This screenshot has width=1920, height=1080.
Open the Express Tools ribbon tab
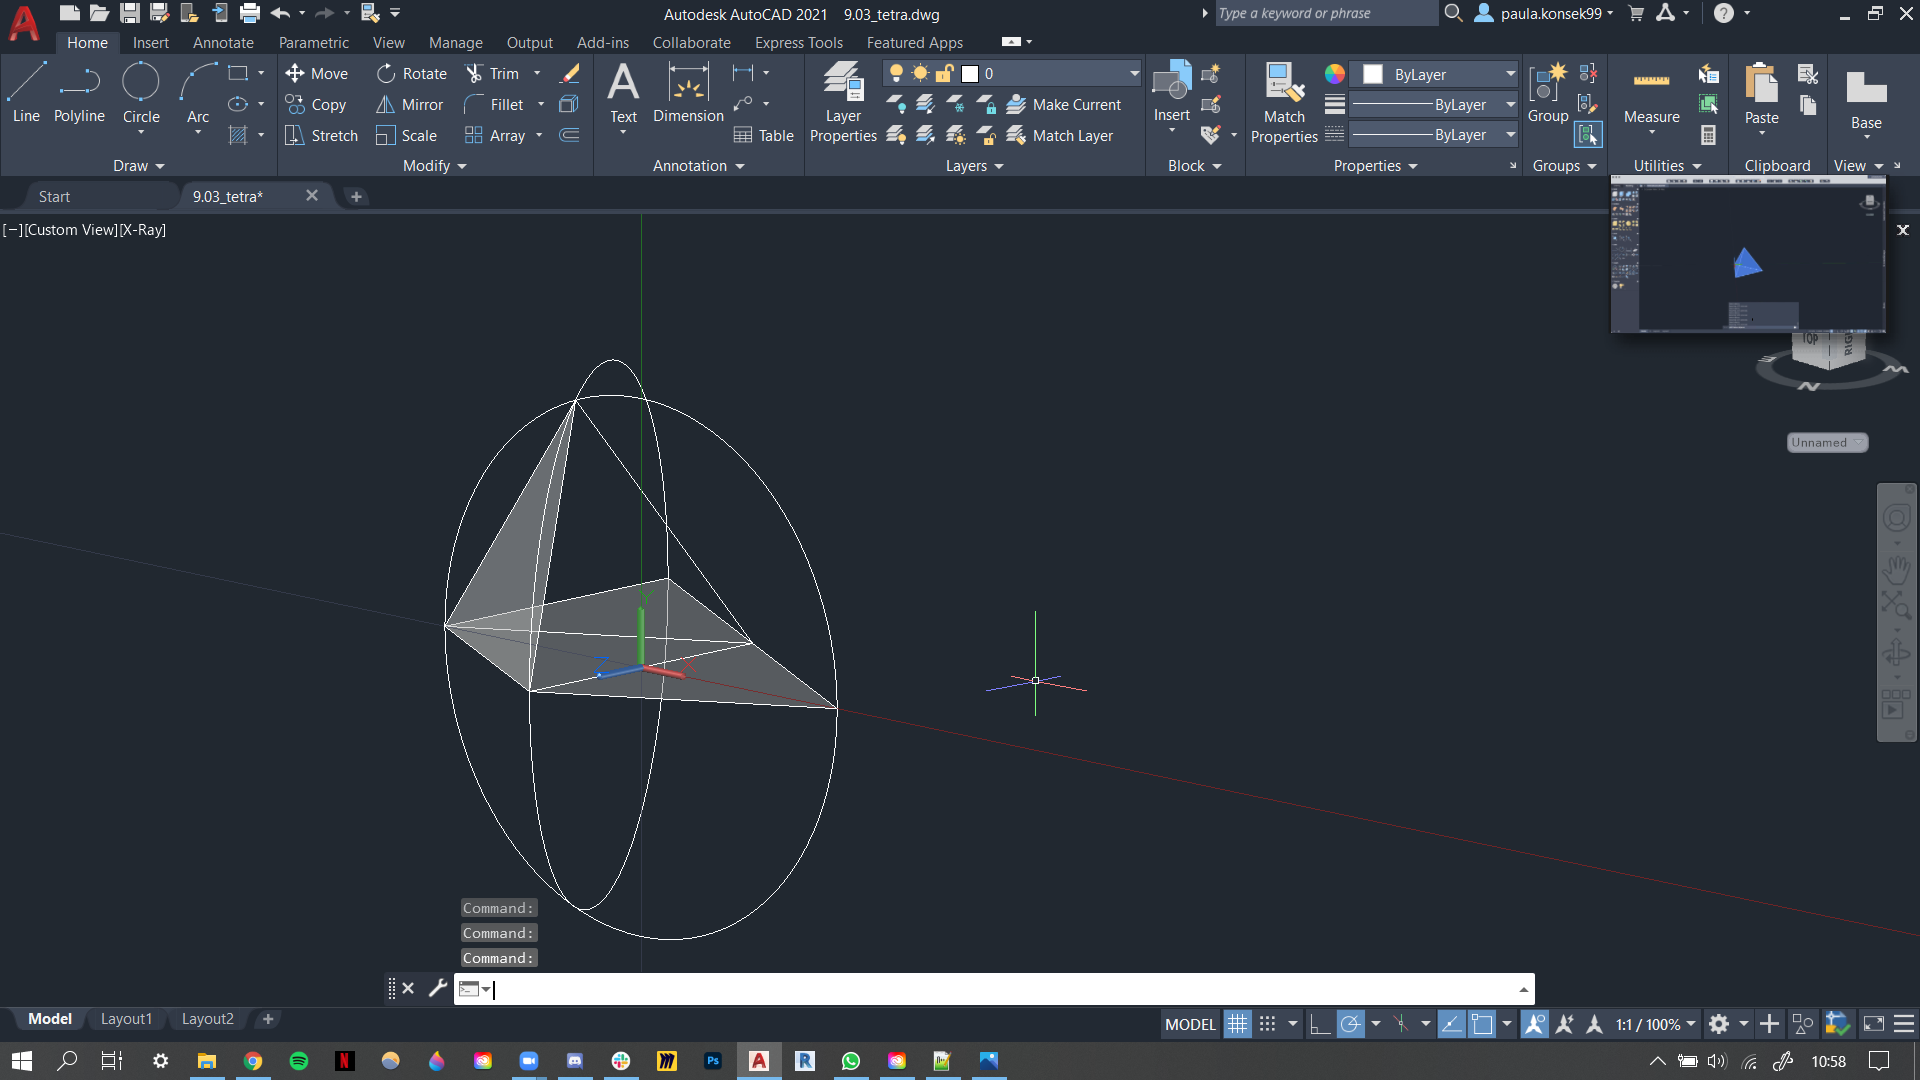coord(799,43)
